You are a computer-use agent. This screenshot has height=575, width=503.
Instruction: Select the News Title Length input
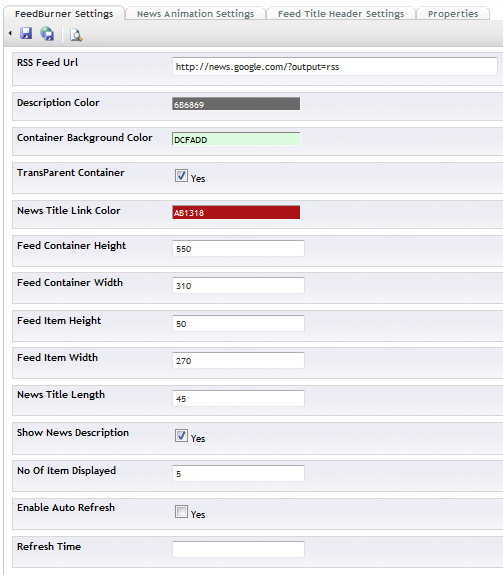tap(238, 399)
